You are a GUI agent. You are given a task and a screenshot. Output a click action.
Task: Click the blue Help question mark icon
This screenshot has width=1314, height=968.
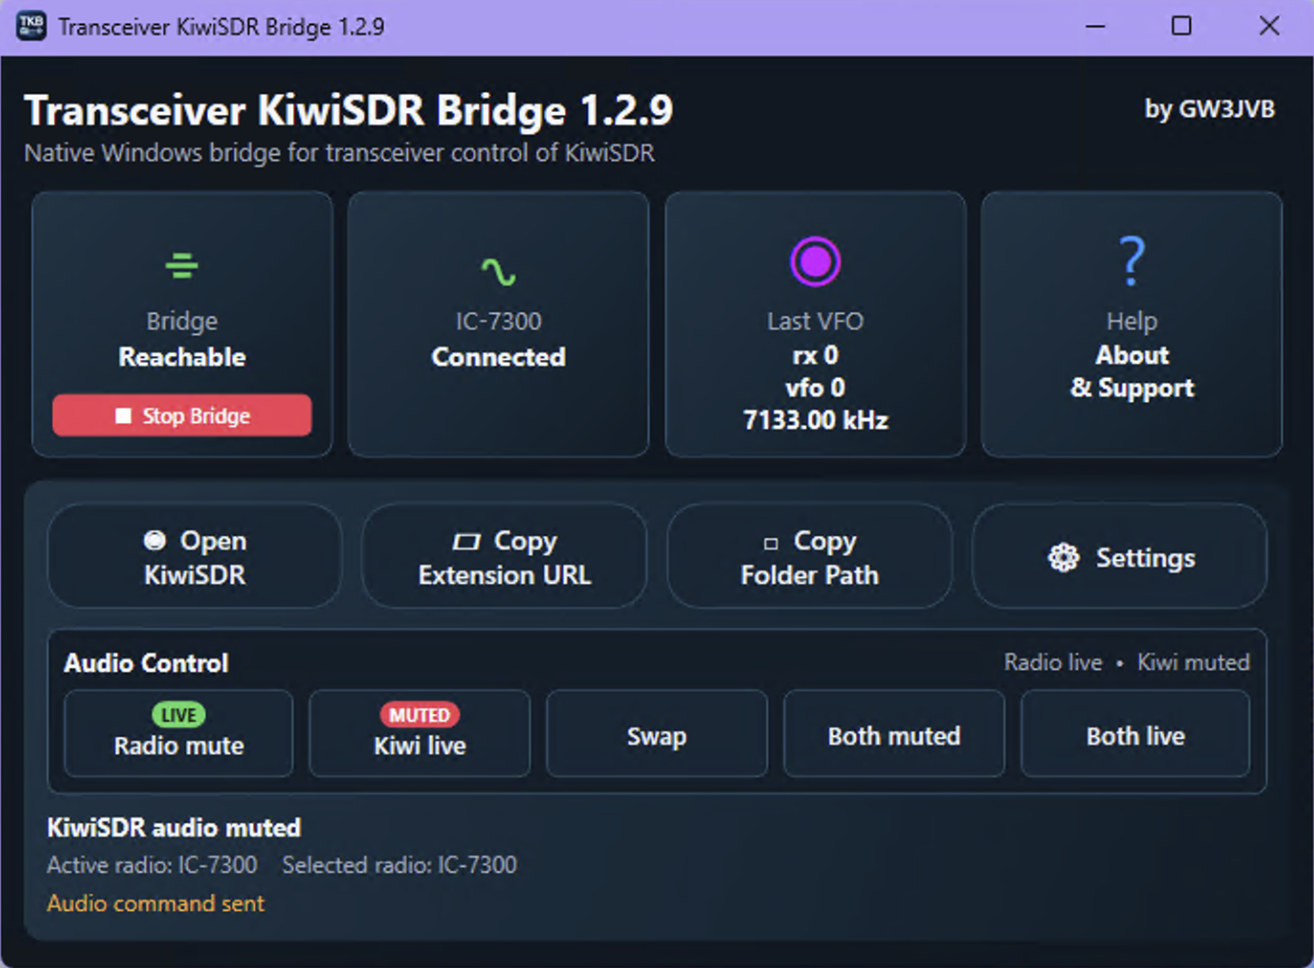click(x=1132, y=260)
